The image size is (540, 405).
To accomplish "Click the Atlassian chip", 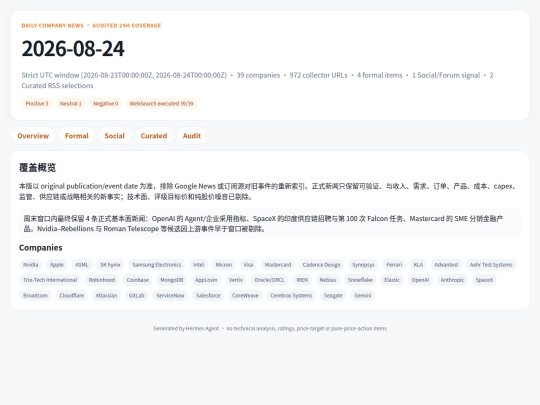I will (x=106, y=295).
